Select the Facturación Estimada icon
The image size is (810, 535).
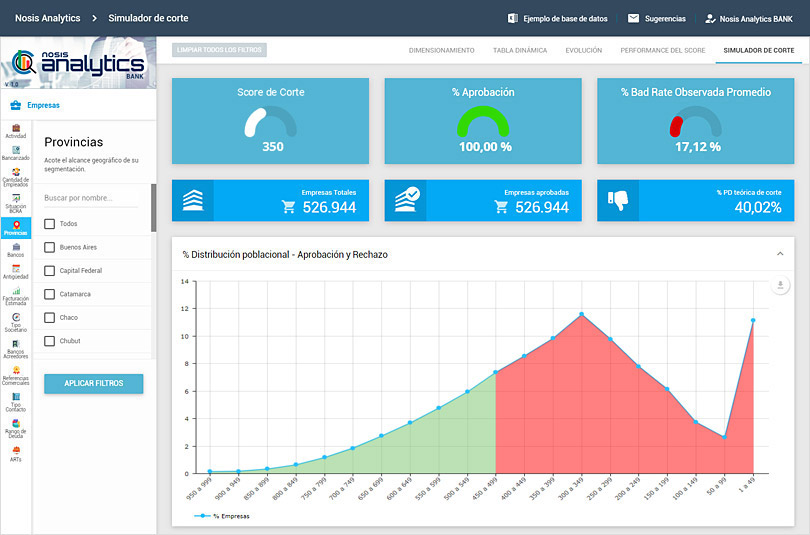[16, 291]
